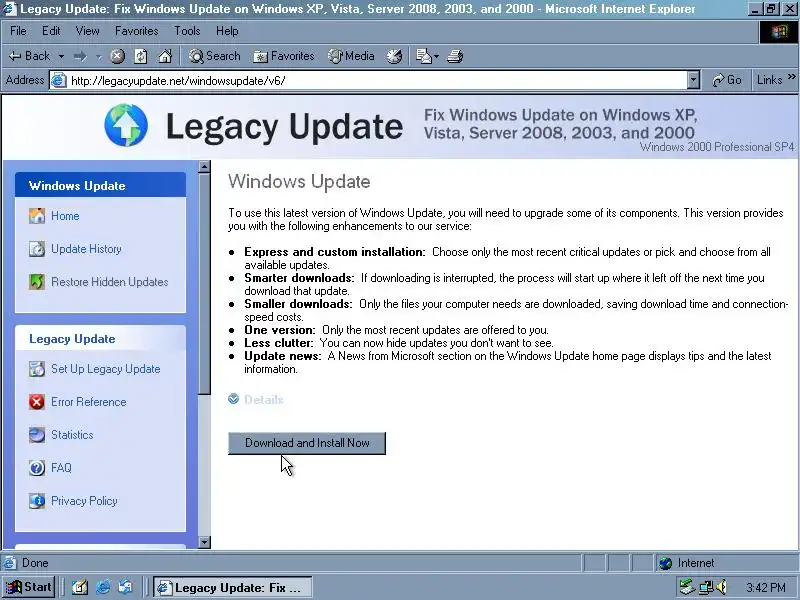Open the Favorites pane from toolbar
Image resolution: width=800 pixels, height=600 pixels.
point(284,56)
